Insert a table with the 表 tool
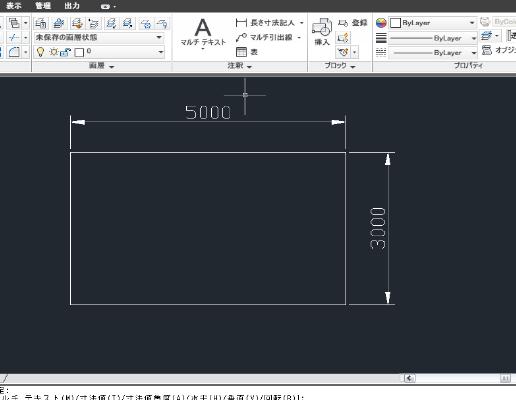Screen dimensions: 516x400 tap(247, 52)
